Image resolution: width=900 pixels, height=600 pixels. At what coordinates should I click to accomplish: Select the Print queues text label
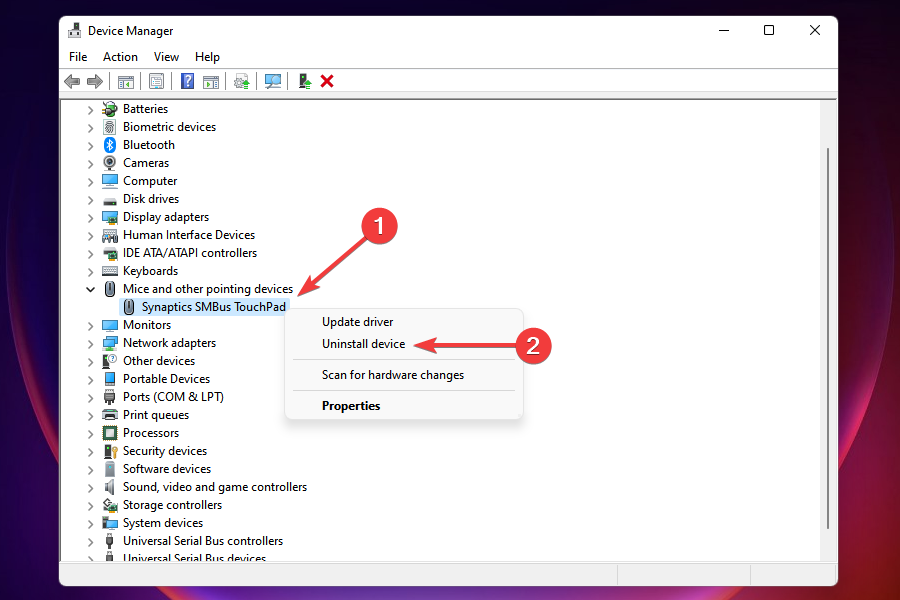click(156, 415)
